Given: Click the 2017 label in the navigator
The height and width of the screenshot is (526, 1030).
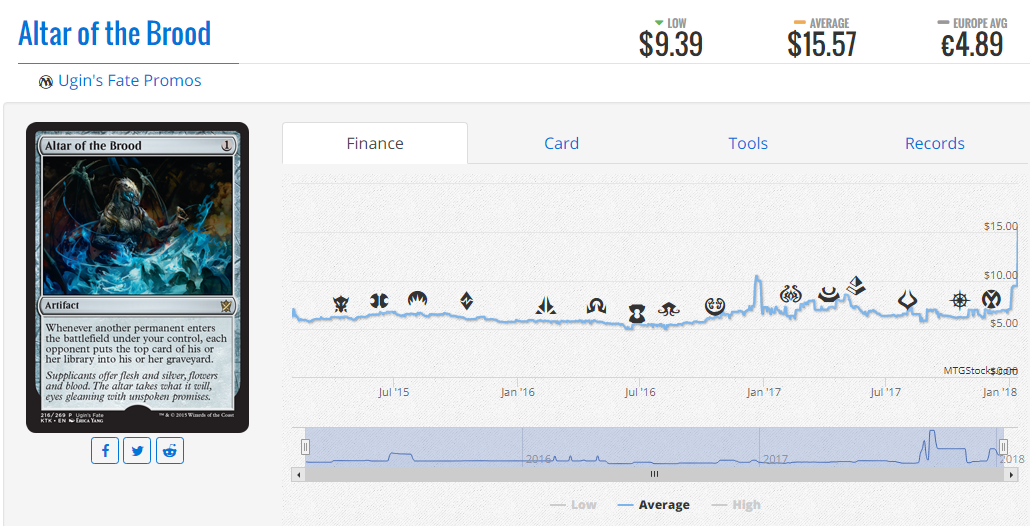Looking at the screenshot, I should [x=776, y=458].
